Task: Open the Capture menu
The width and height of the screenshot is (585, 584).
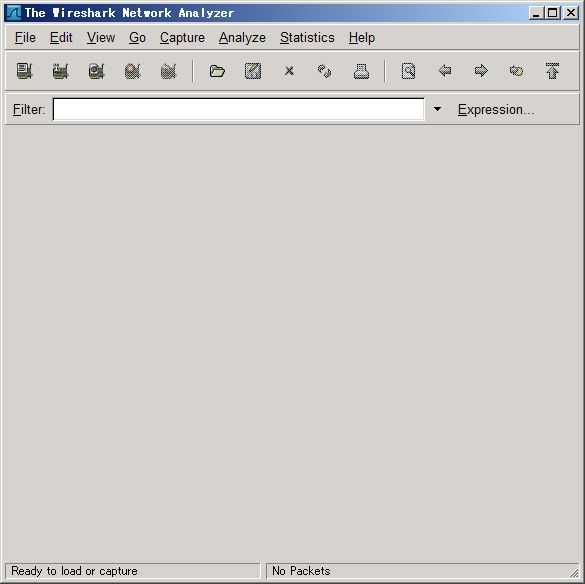Action: coord(182,38)
